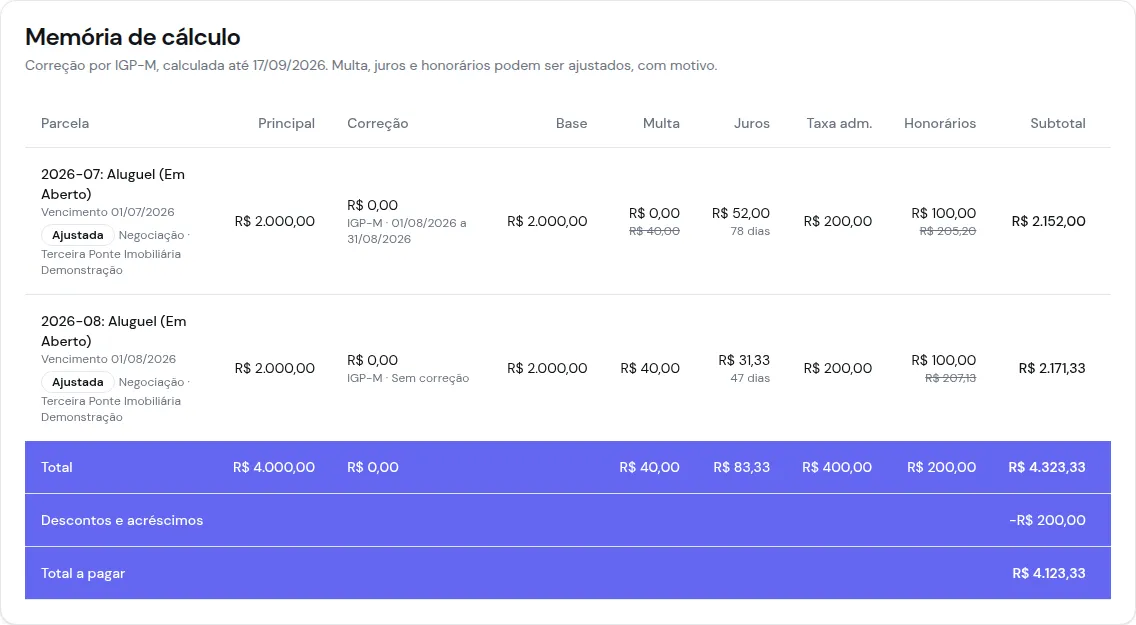Click the 'Total a pagar' label
Viewport: 1136px width, 625px height.
point(83,573)
